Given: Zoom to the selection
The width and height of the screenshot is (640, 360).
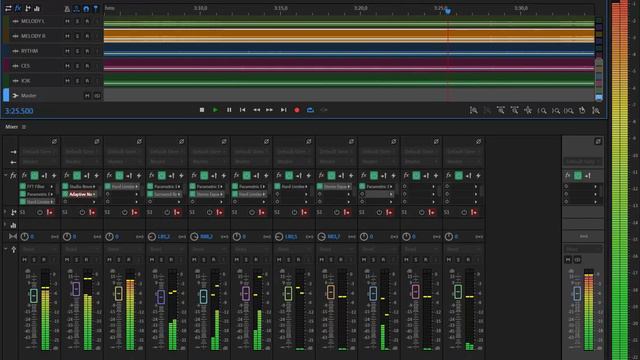Looking at the screenshot, I should pos(569,110).
